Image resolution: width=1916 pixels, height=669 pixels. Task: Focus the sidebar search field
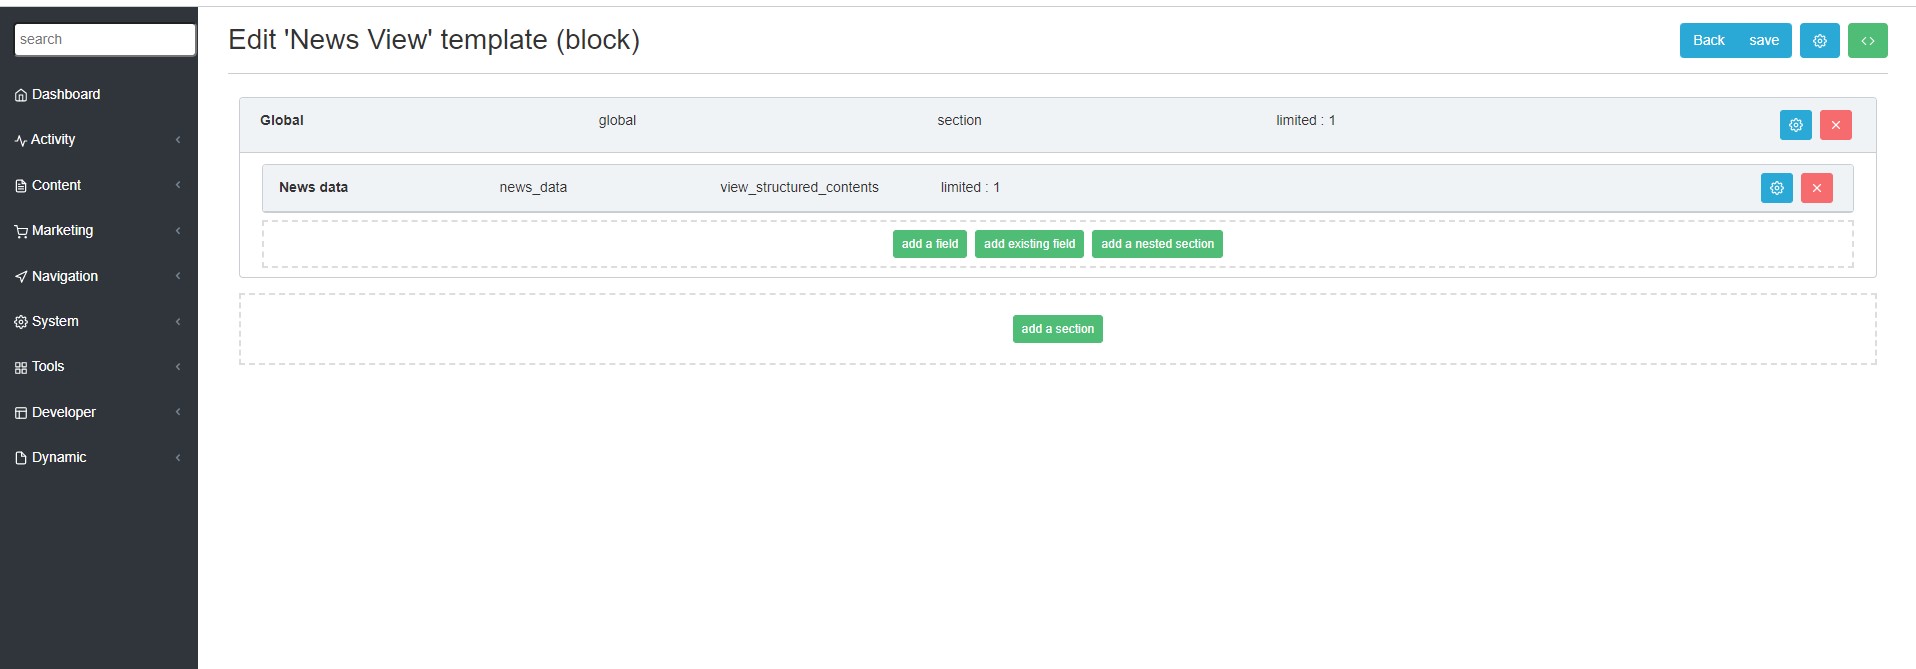coord(105,40)
